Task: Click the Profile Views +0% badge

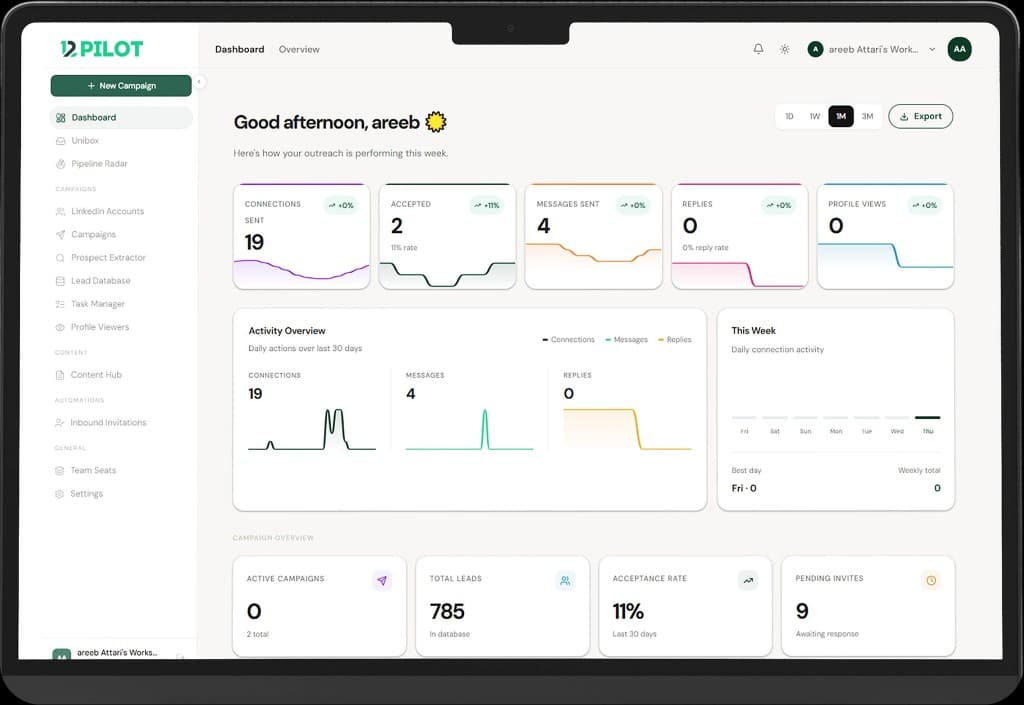Action: [925, 205]
